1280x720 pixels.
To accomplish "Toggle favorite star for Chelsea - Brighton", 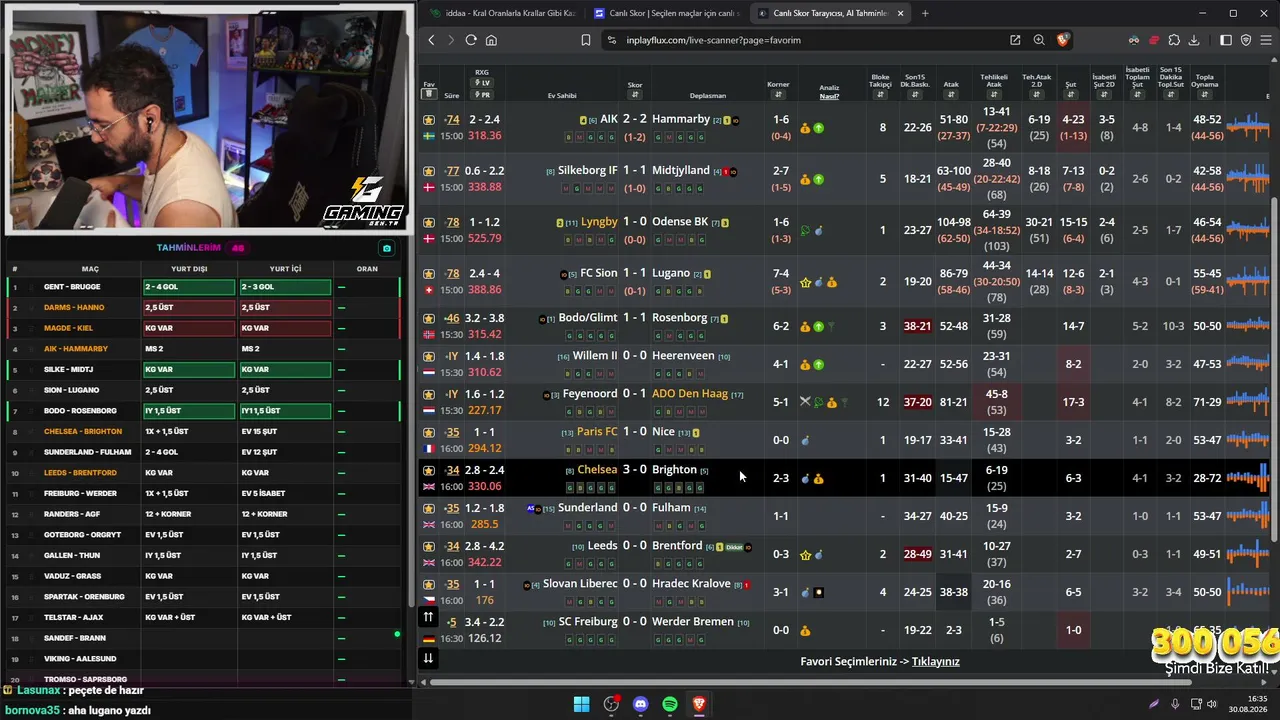I will click(x=429, y=470).
